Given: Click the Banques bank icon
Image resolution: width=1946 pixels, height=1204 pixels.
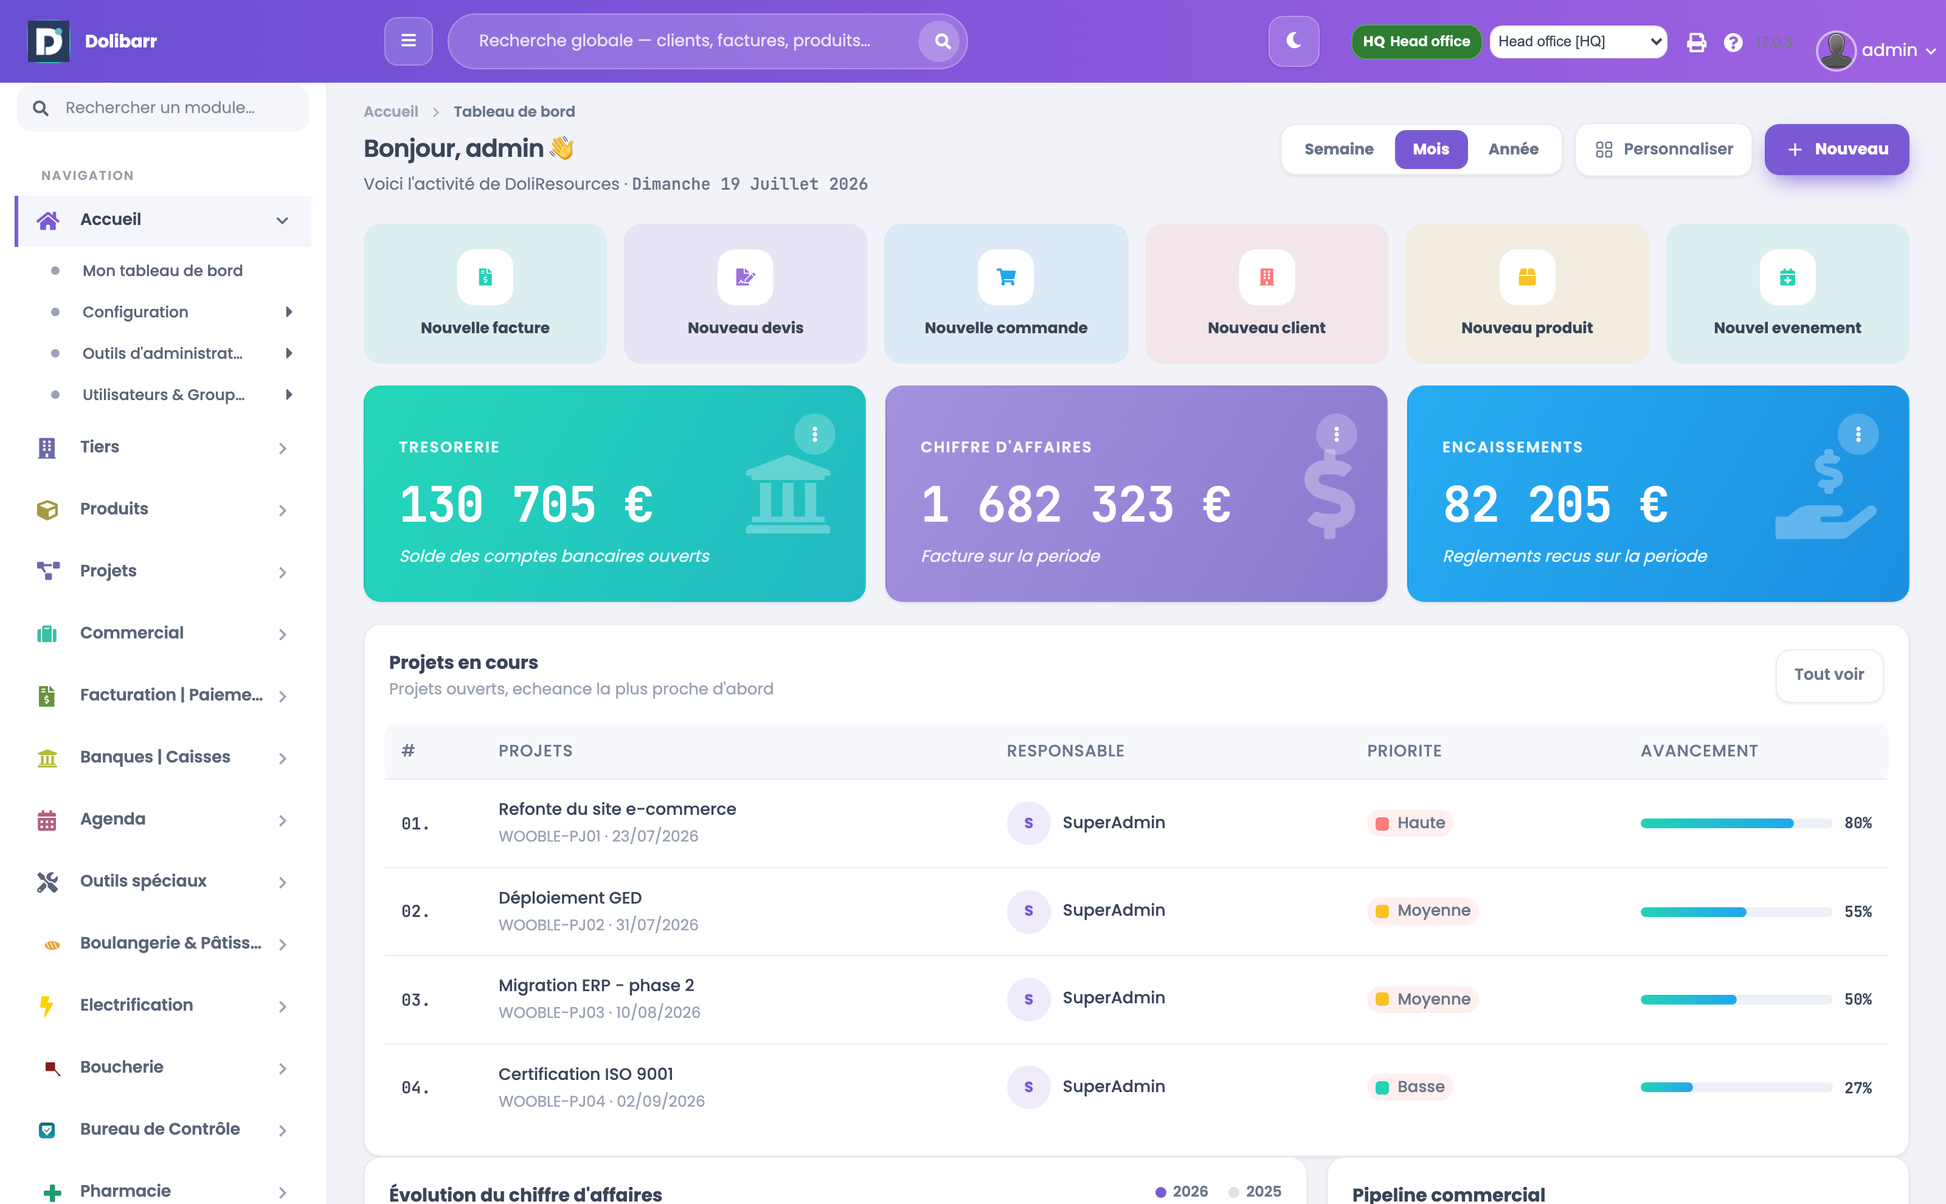Looking at the screenshot, I should click(x=47, y=758).
